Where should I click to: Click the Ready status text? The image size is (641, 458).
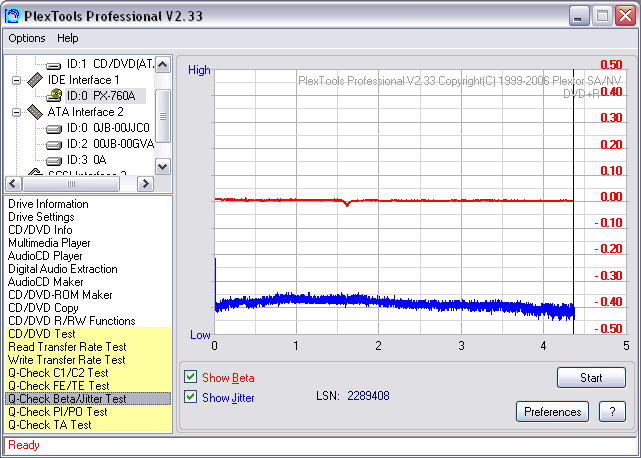pos(24,445)
